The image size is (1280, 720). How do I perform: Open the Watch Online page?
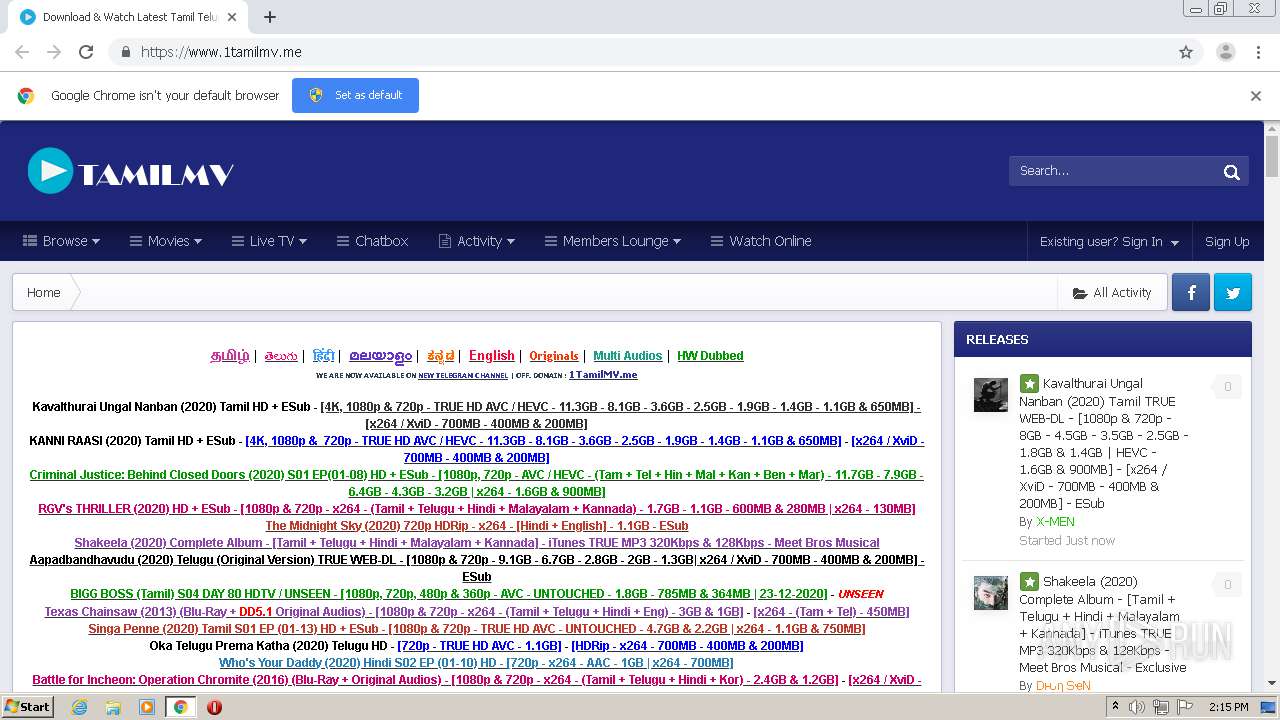click(x=761, y=241)
